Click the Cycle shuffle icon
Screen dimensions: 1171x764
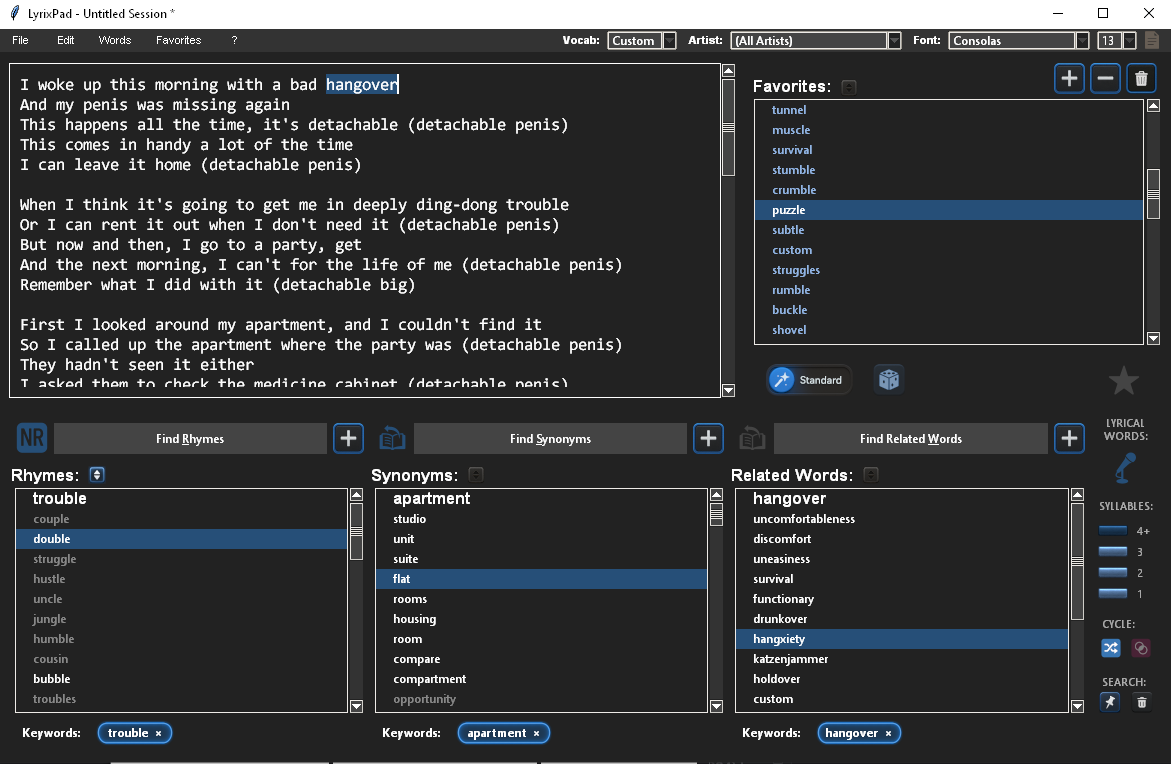pos(1111,647)
